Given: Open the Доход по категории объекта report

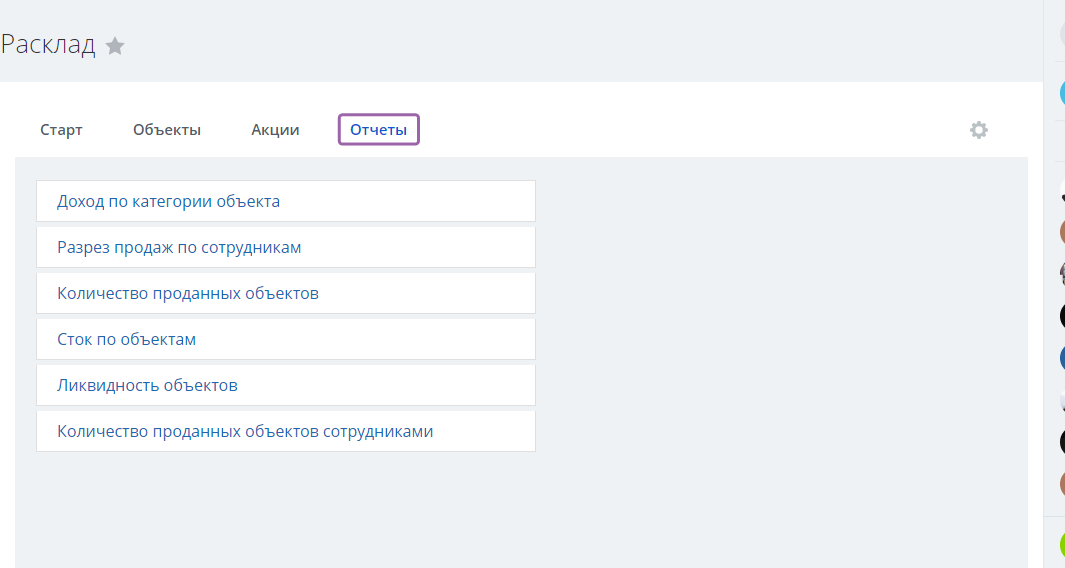Looking at the screenshot, I should tap(286, 201).
